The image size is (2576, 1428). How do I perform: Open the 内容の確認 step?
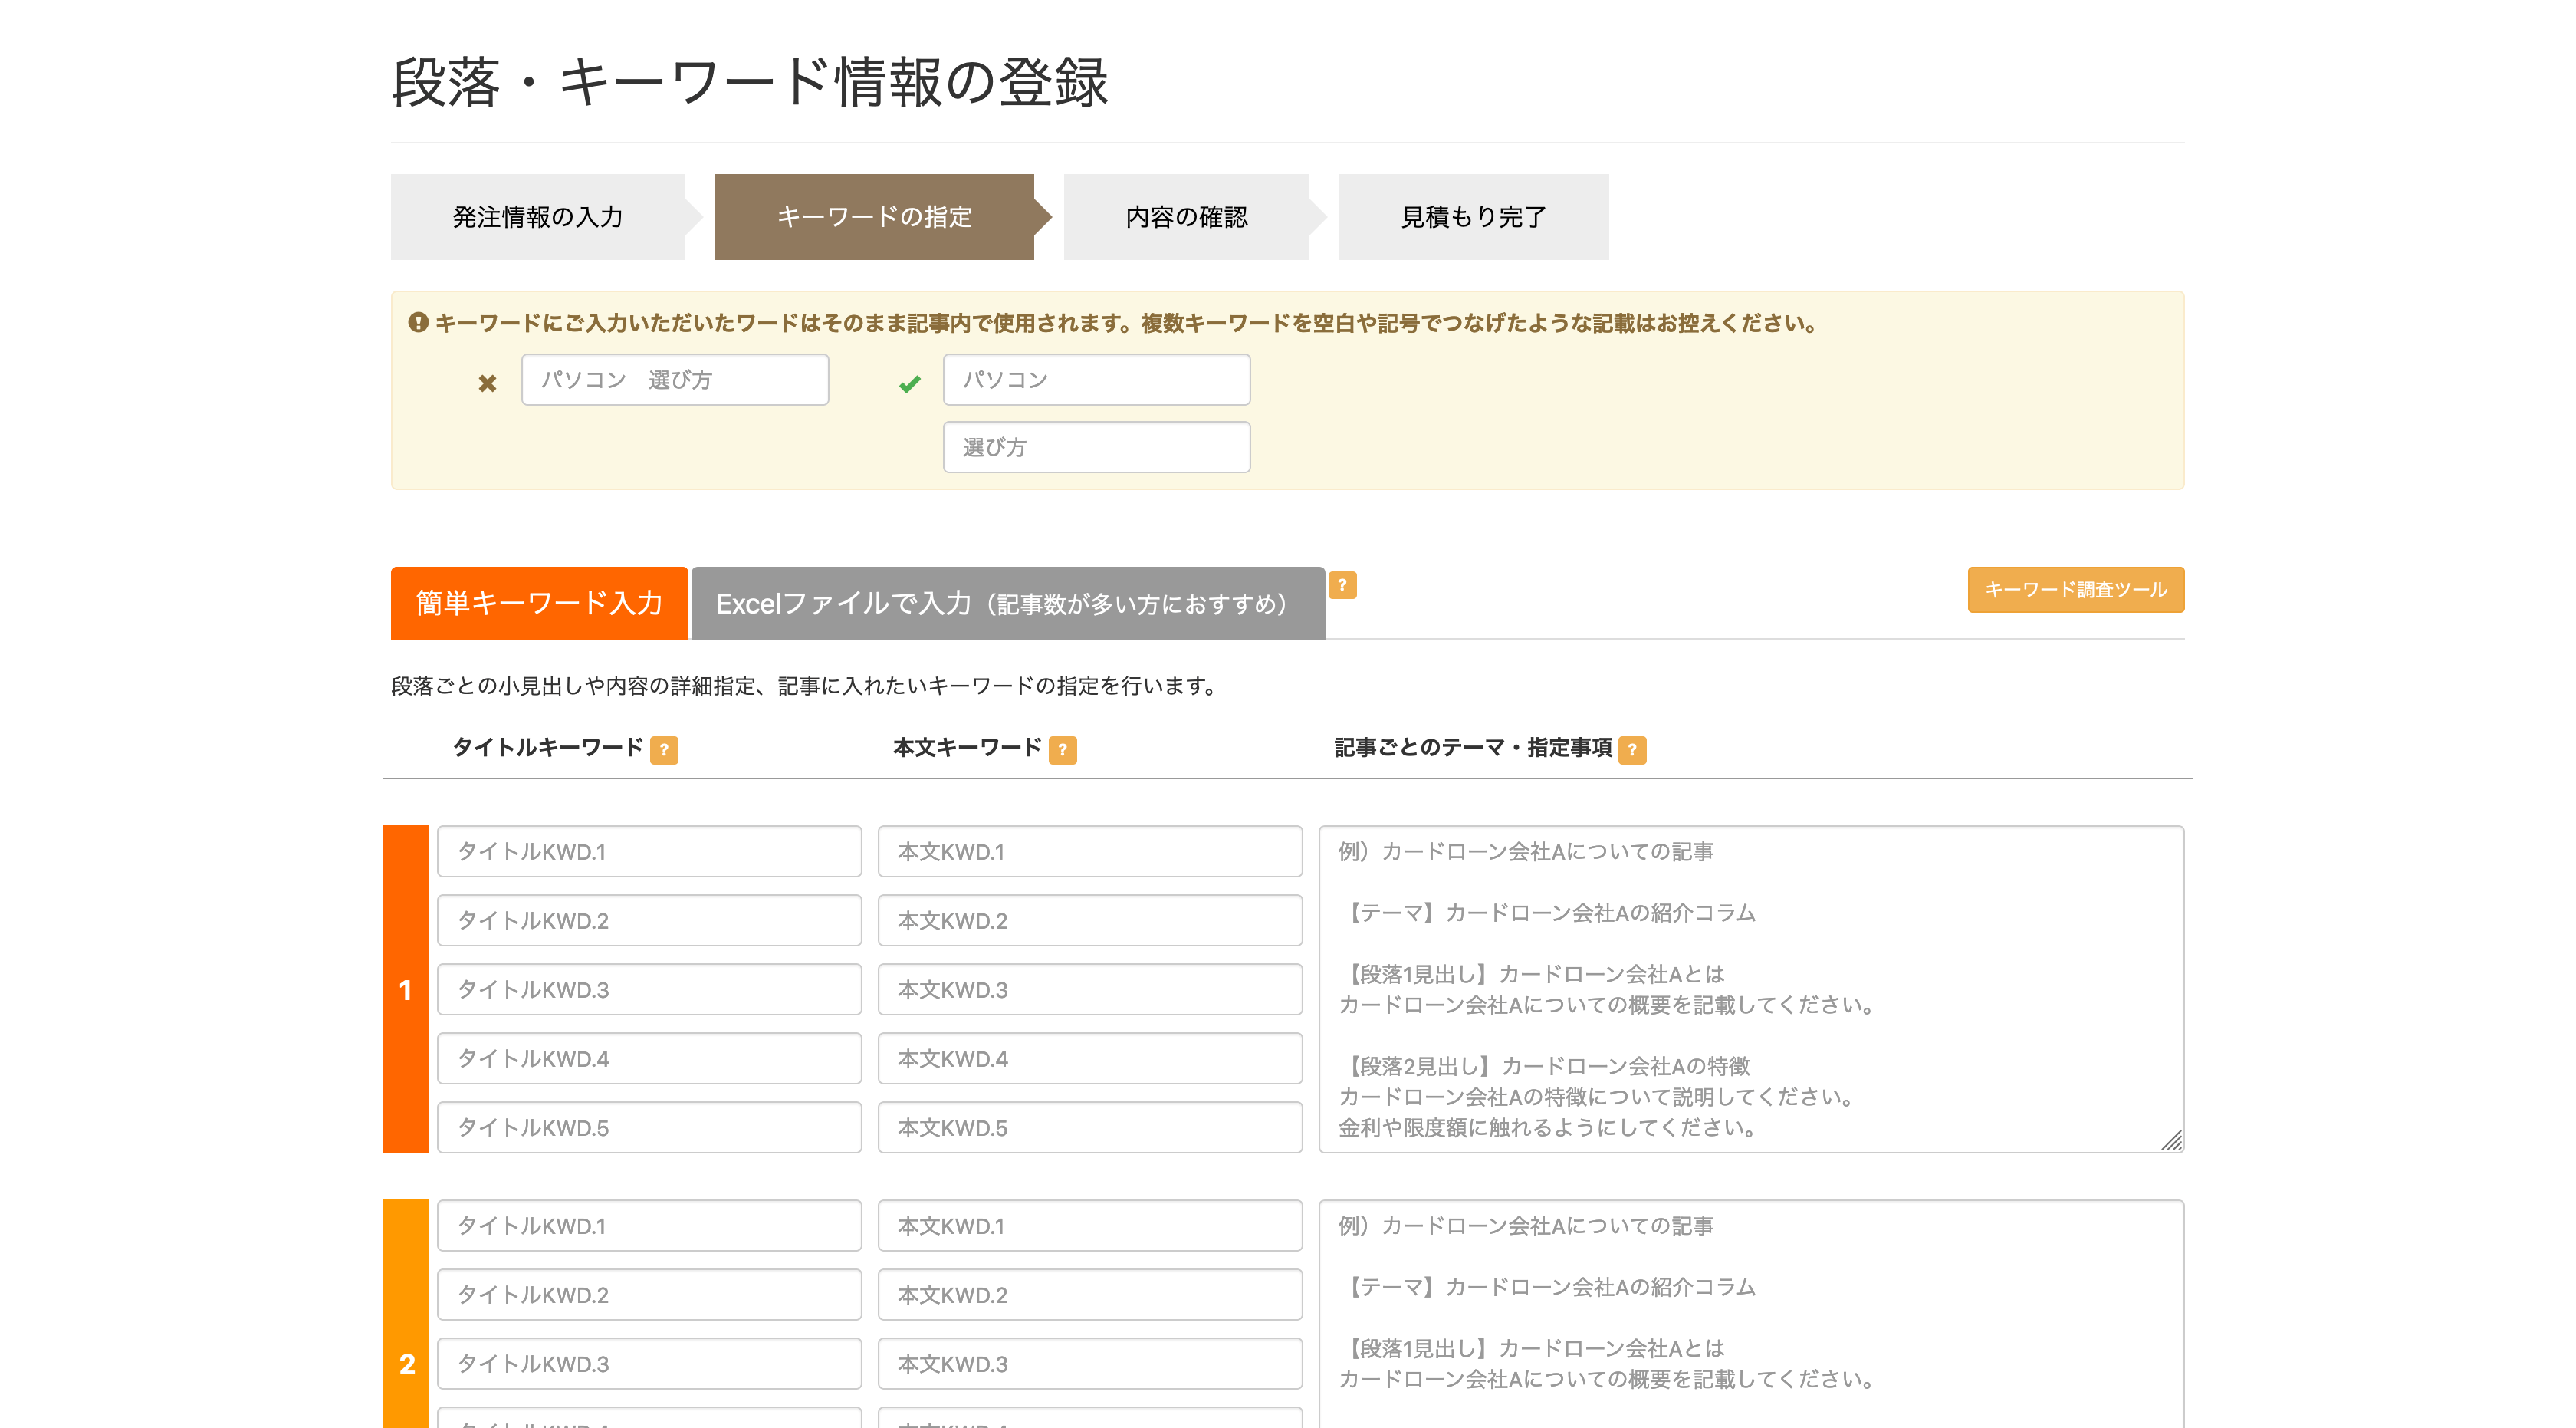click(x=1186, y=217)
